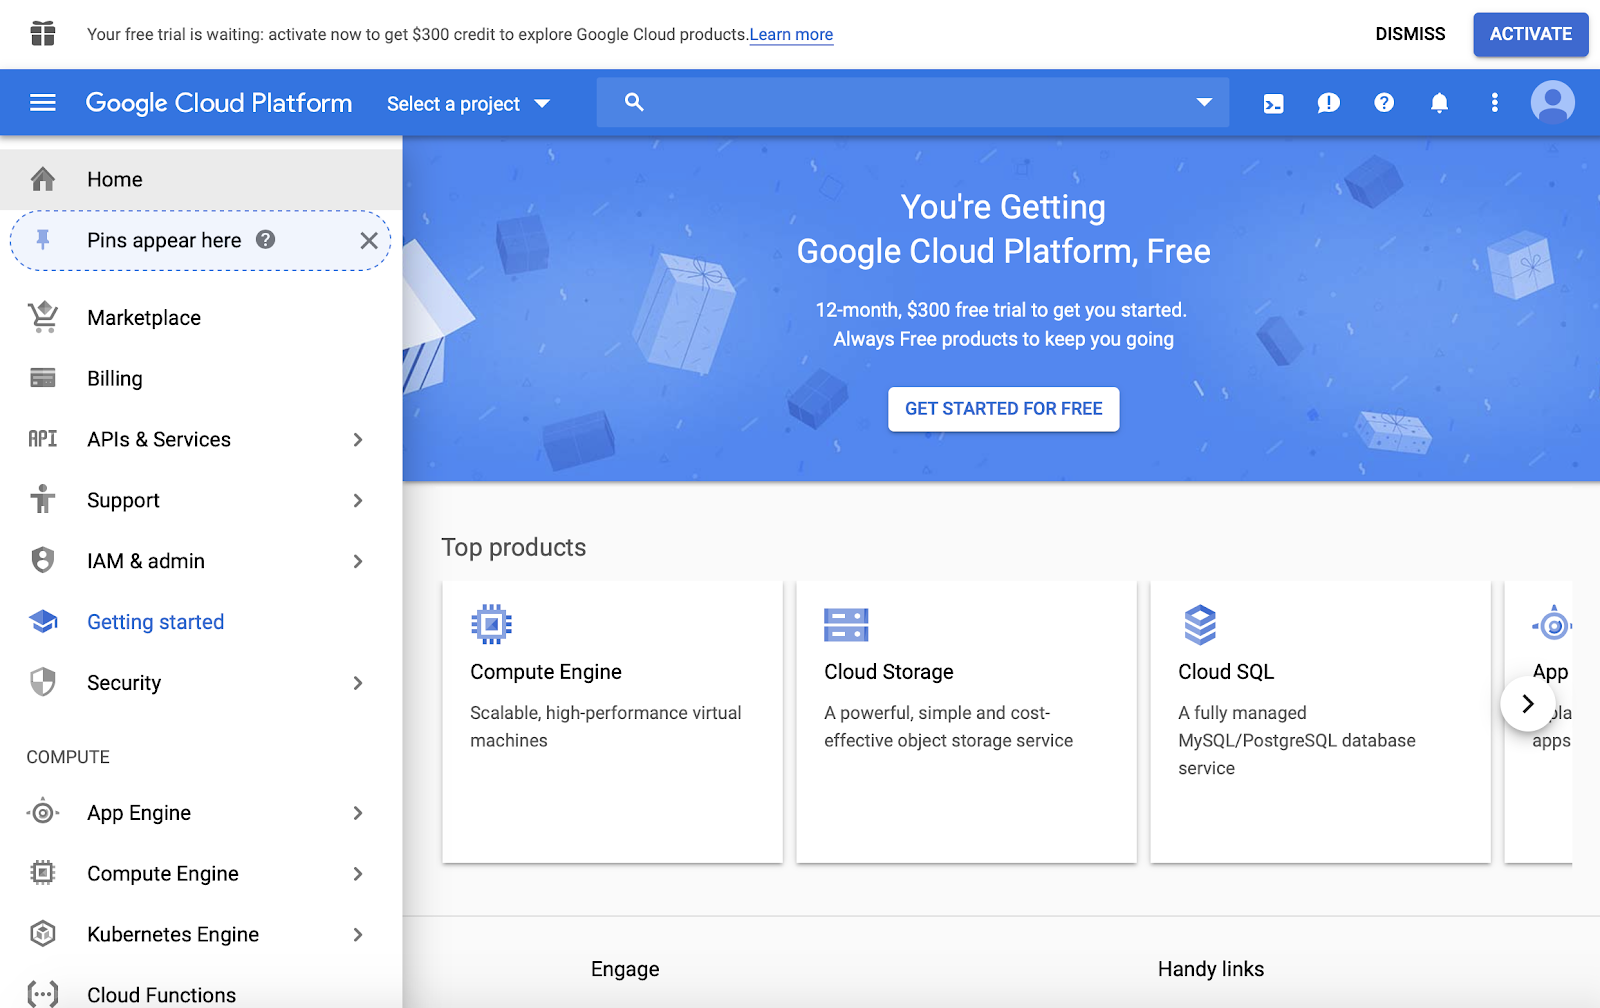Click the App Engine icon in sidebar

point(43,812)
